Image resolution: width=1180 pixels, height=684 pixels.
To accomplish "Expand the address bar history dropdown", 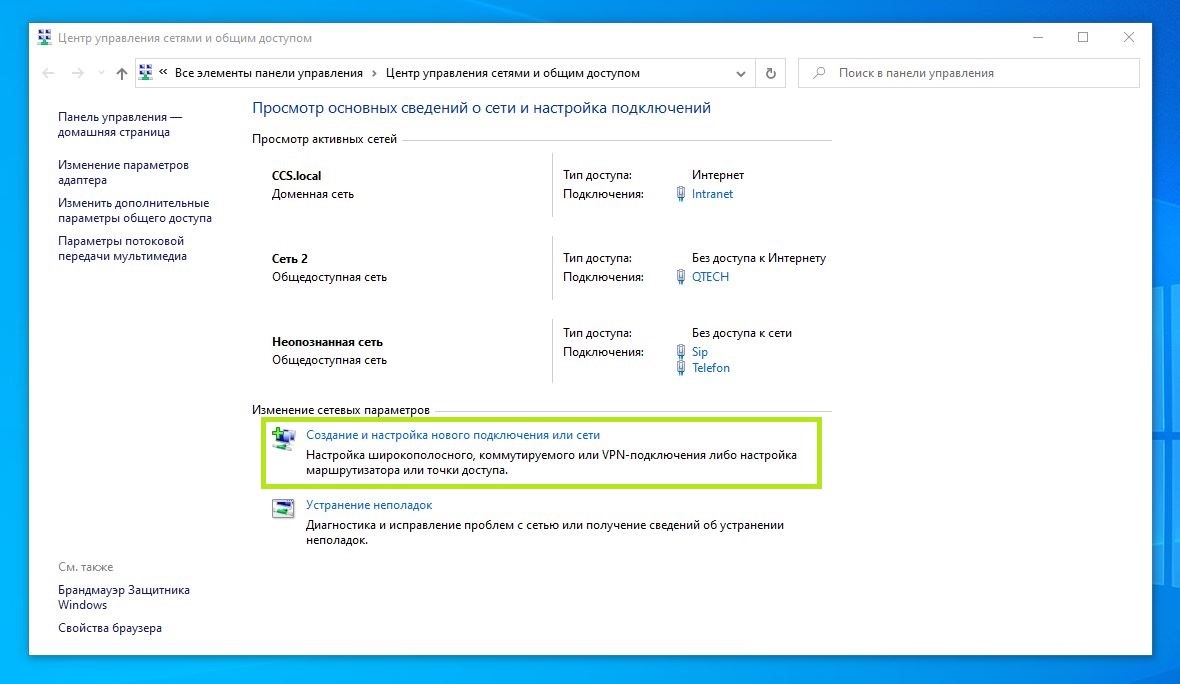I will pos(741,73).
